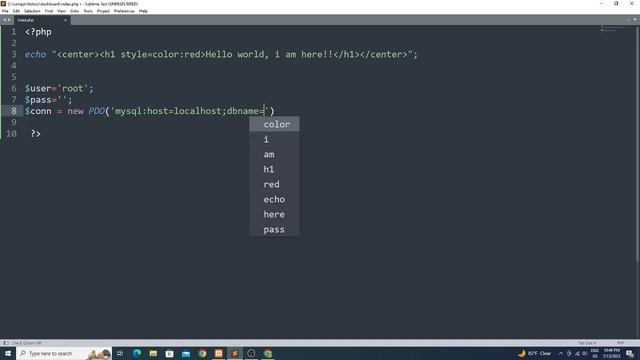Open the Tab Size setting in status bar

point(587,343)
